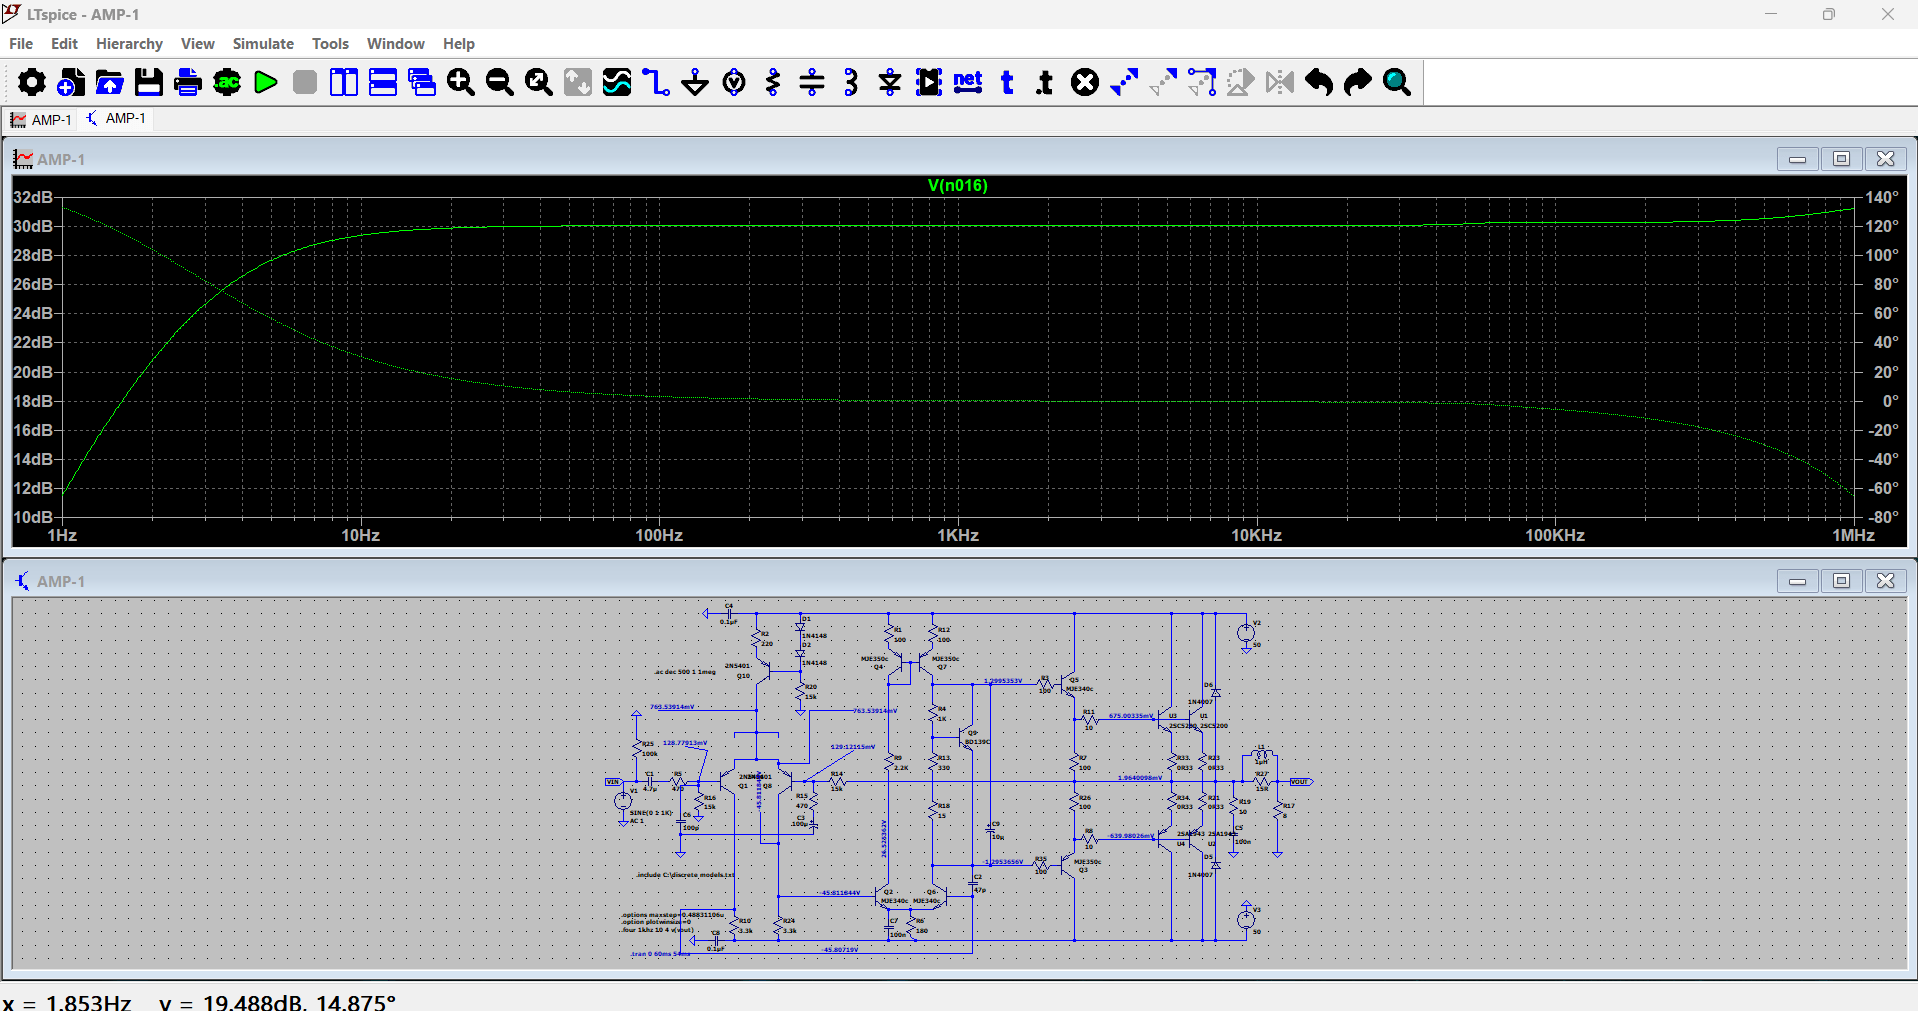Open the Window menu
This screenshot has width=1918, height=1011.
(x=396, y=44)
